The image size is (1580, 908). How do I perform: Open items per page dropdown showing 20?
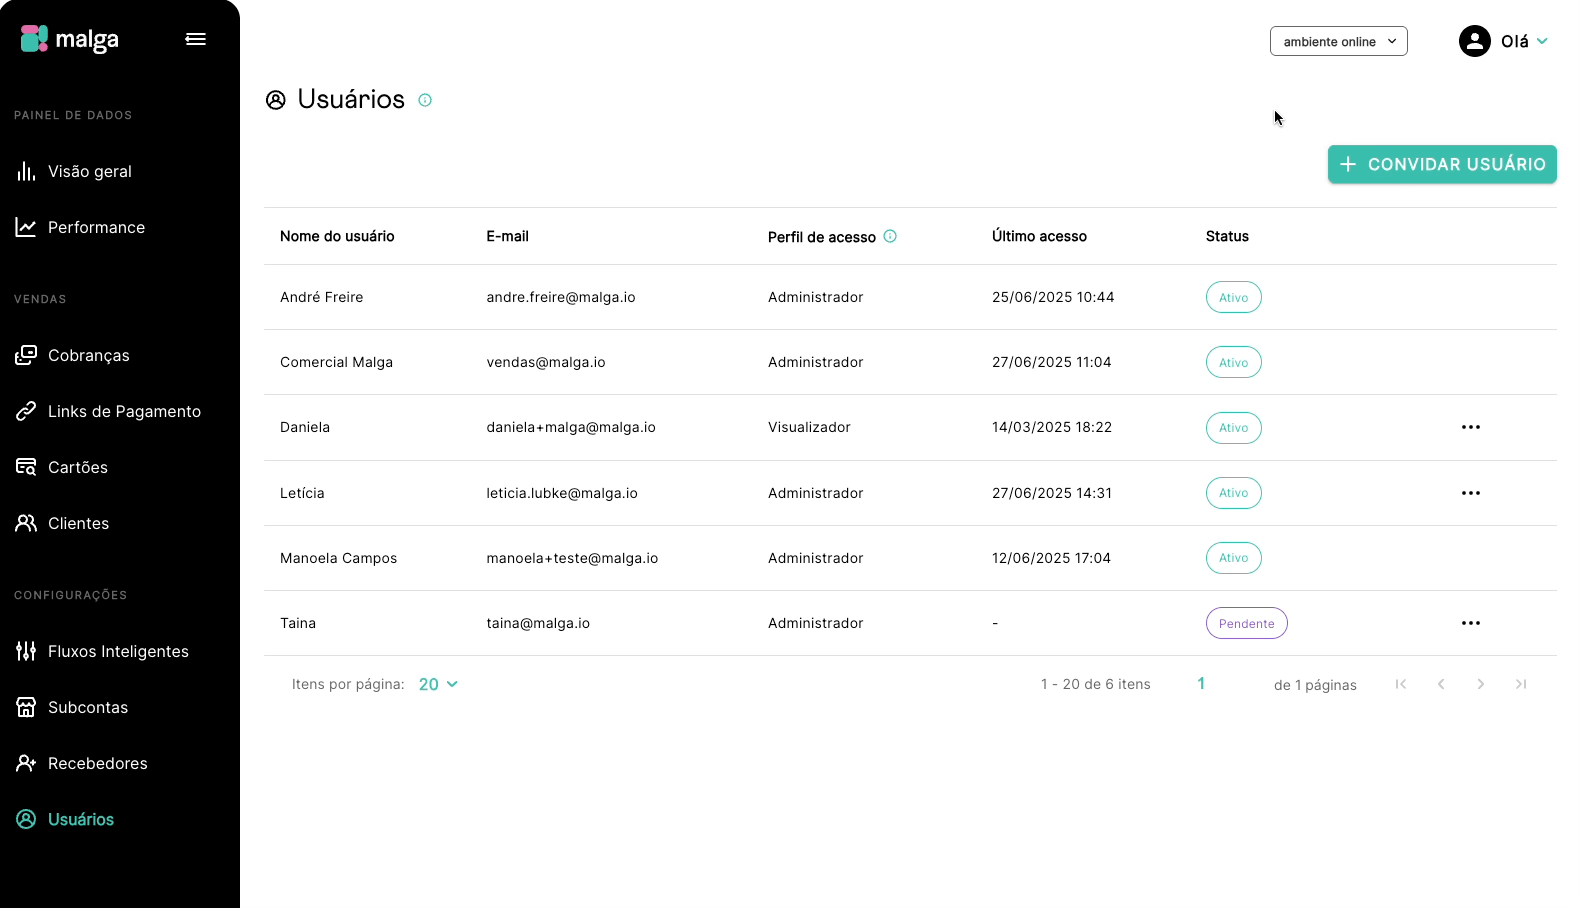click(x=438, y=684)
